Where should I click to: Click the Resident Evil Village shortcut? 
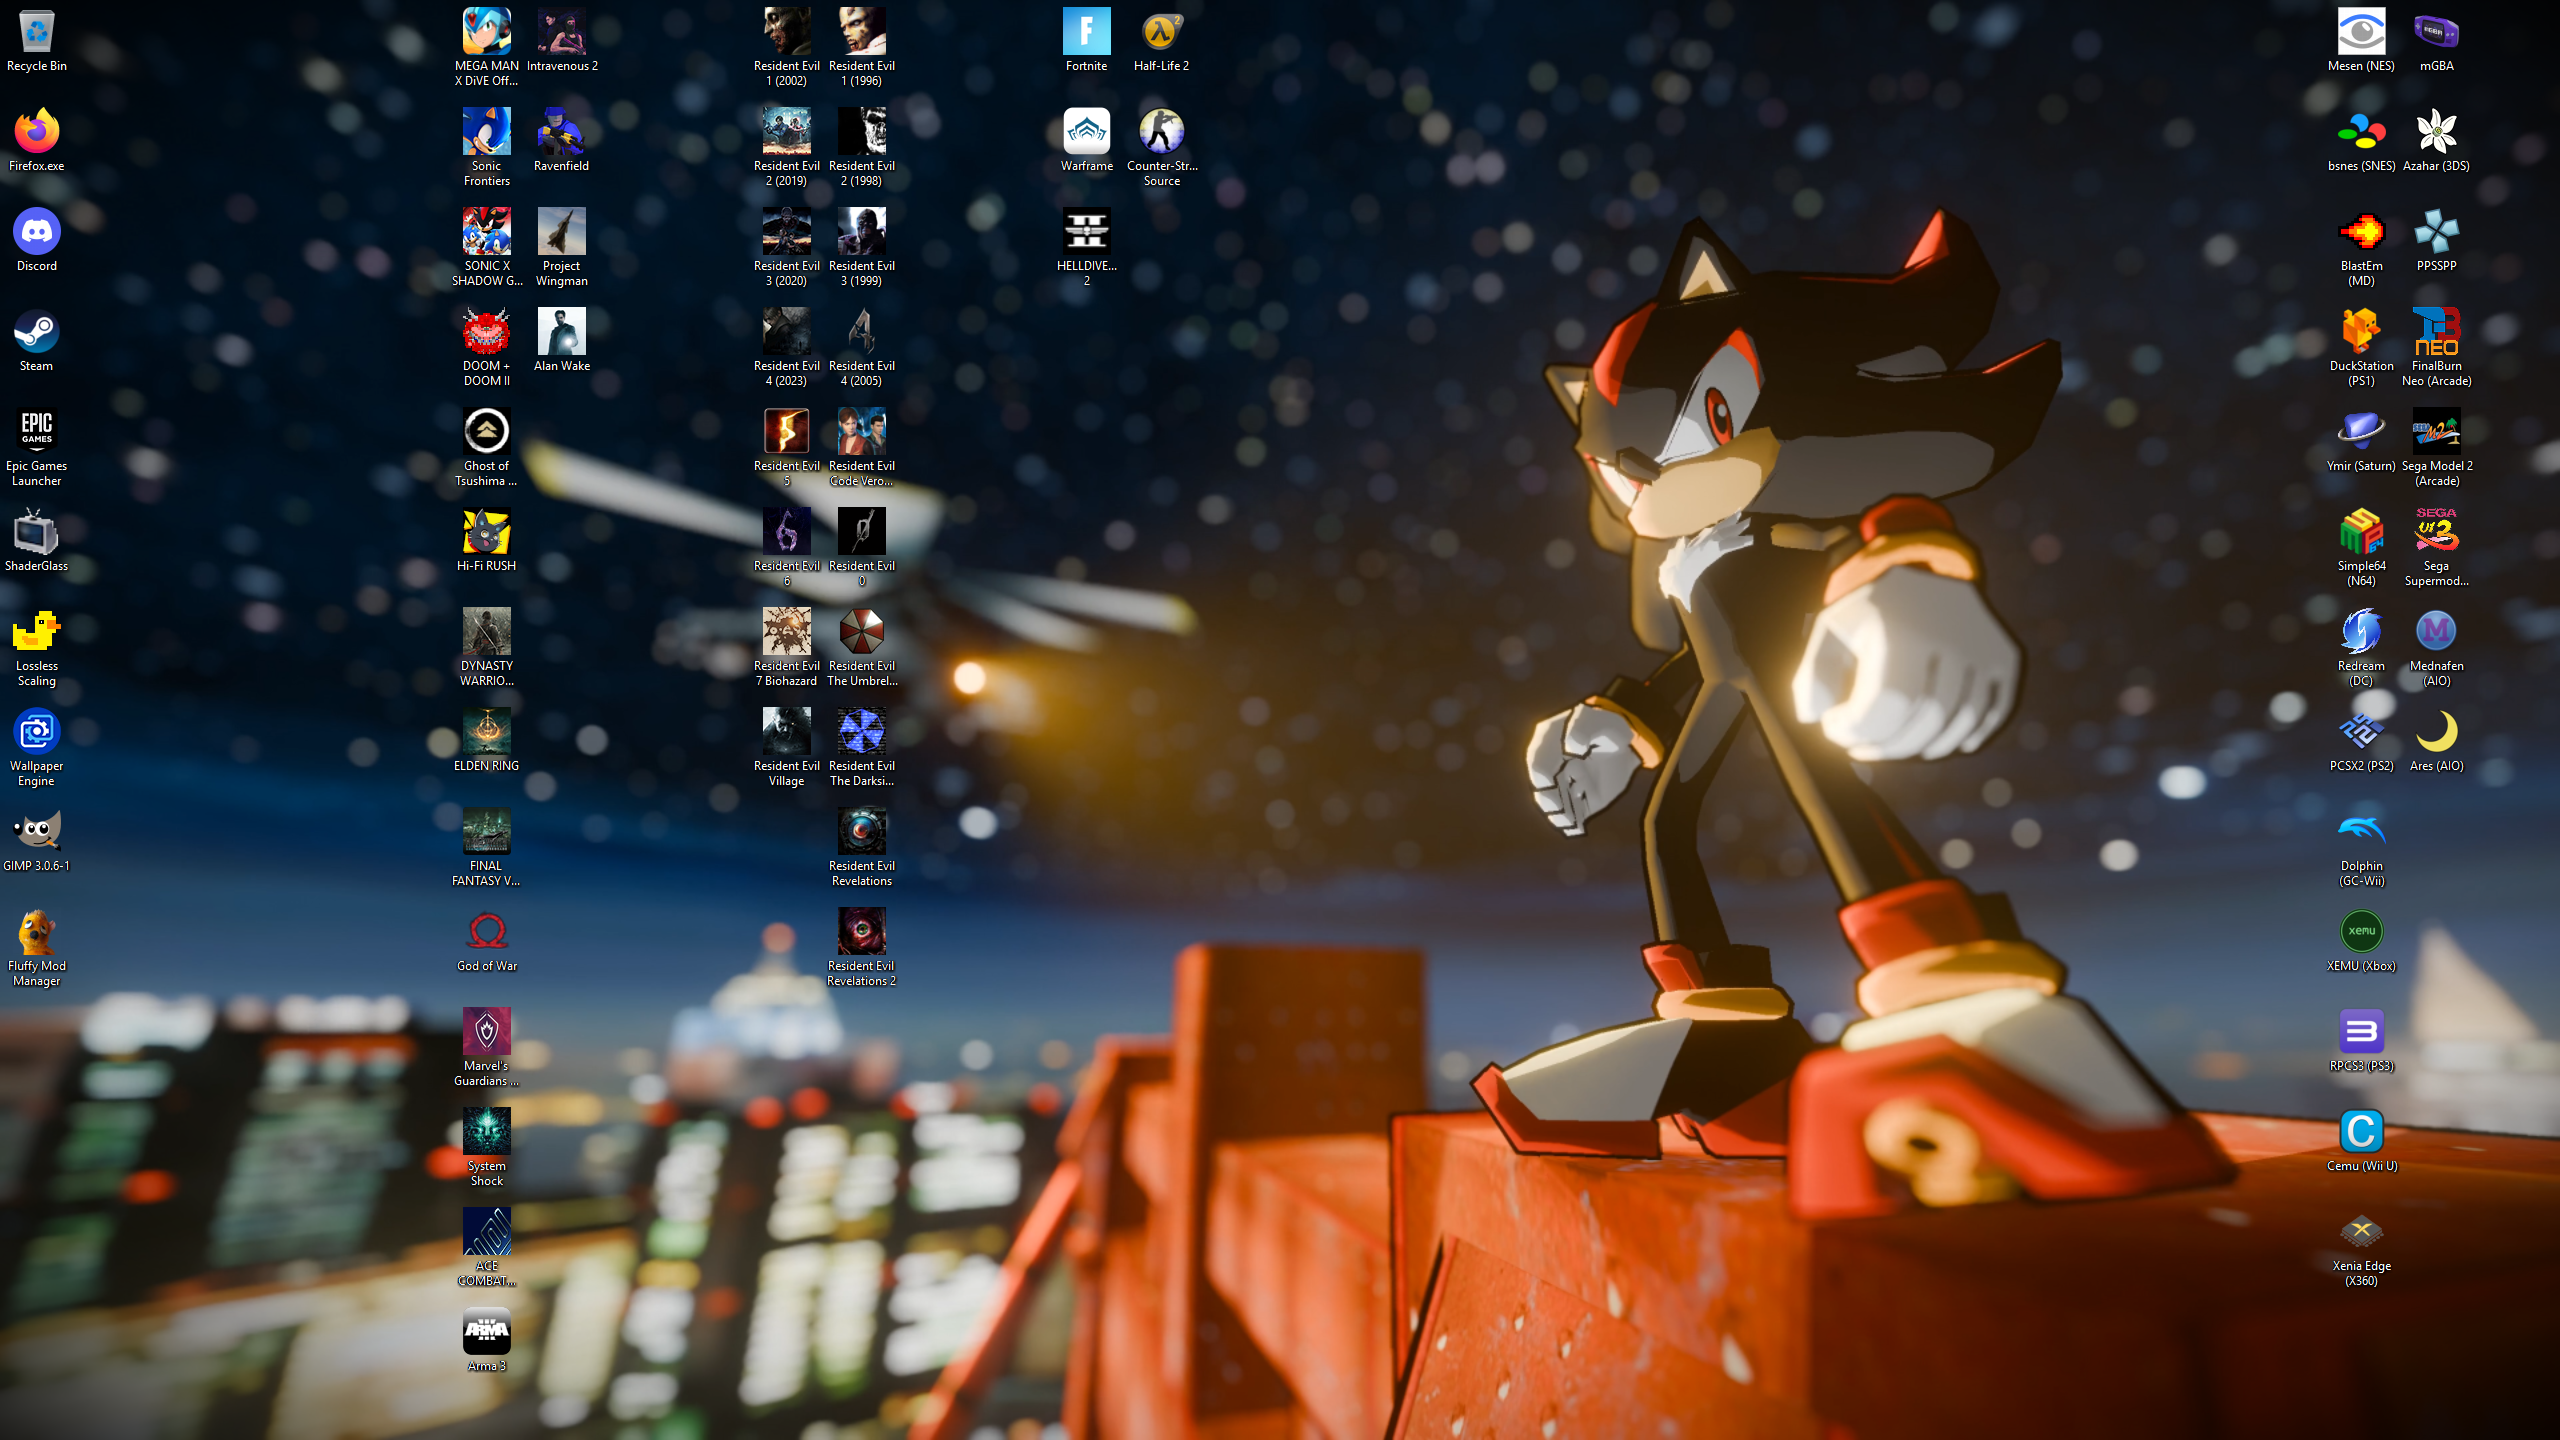[786, 732]
